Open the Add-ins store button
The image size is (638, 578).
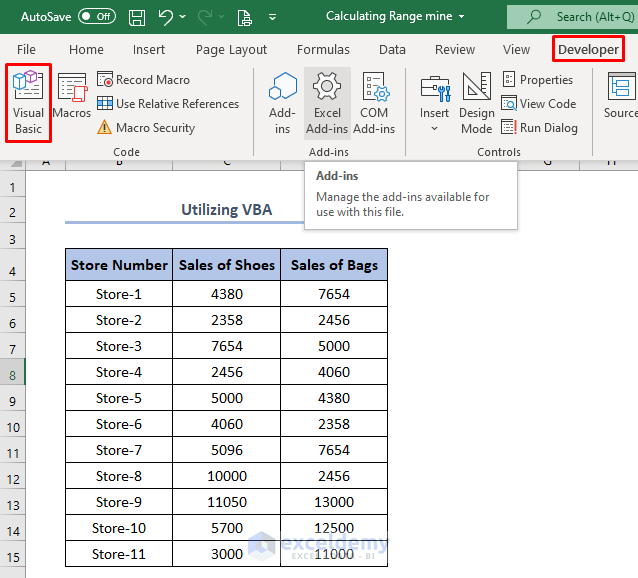tap(282, 103)
